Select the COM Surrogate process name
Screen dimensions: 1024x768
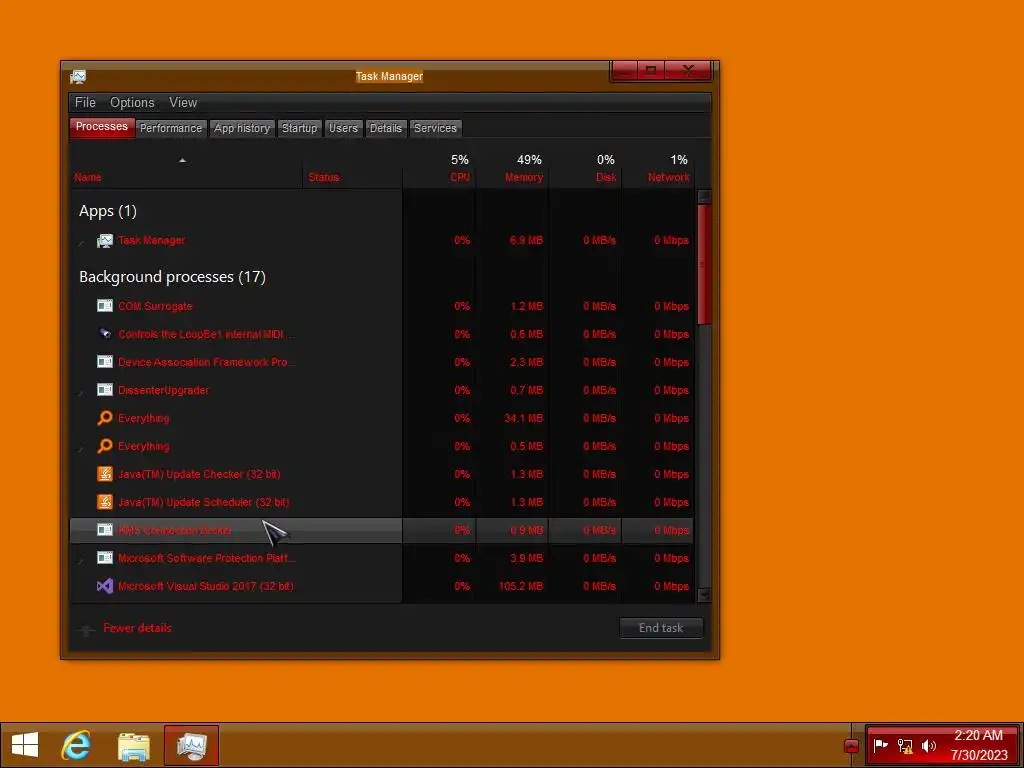pyautogui.click(x=155, y=306)
